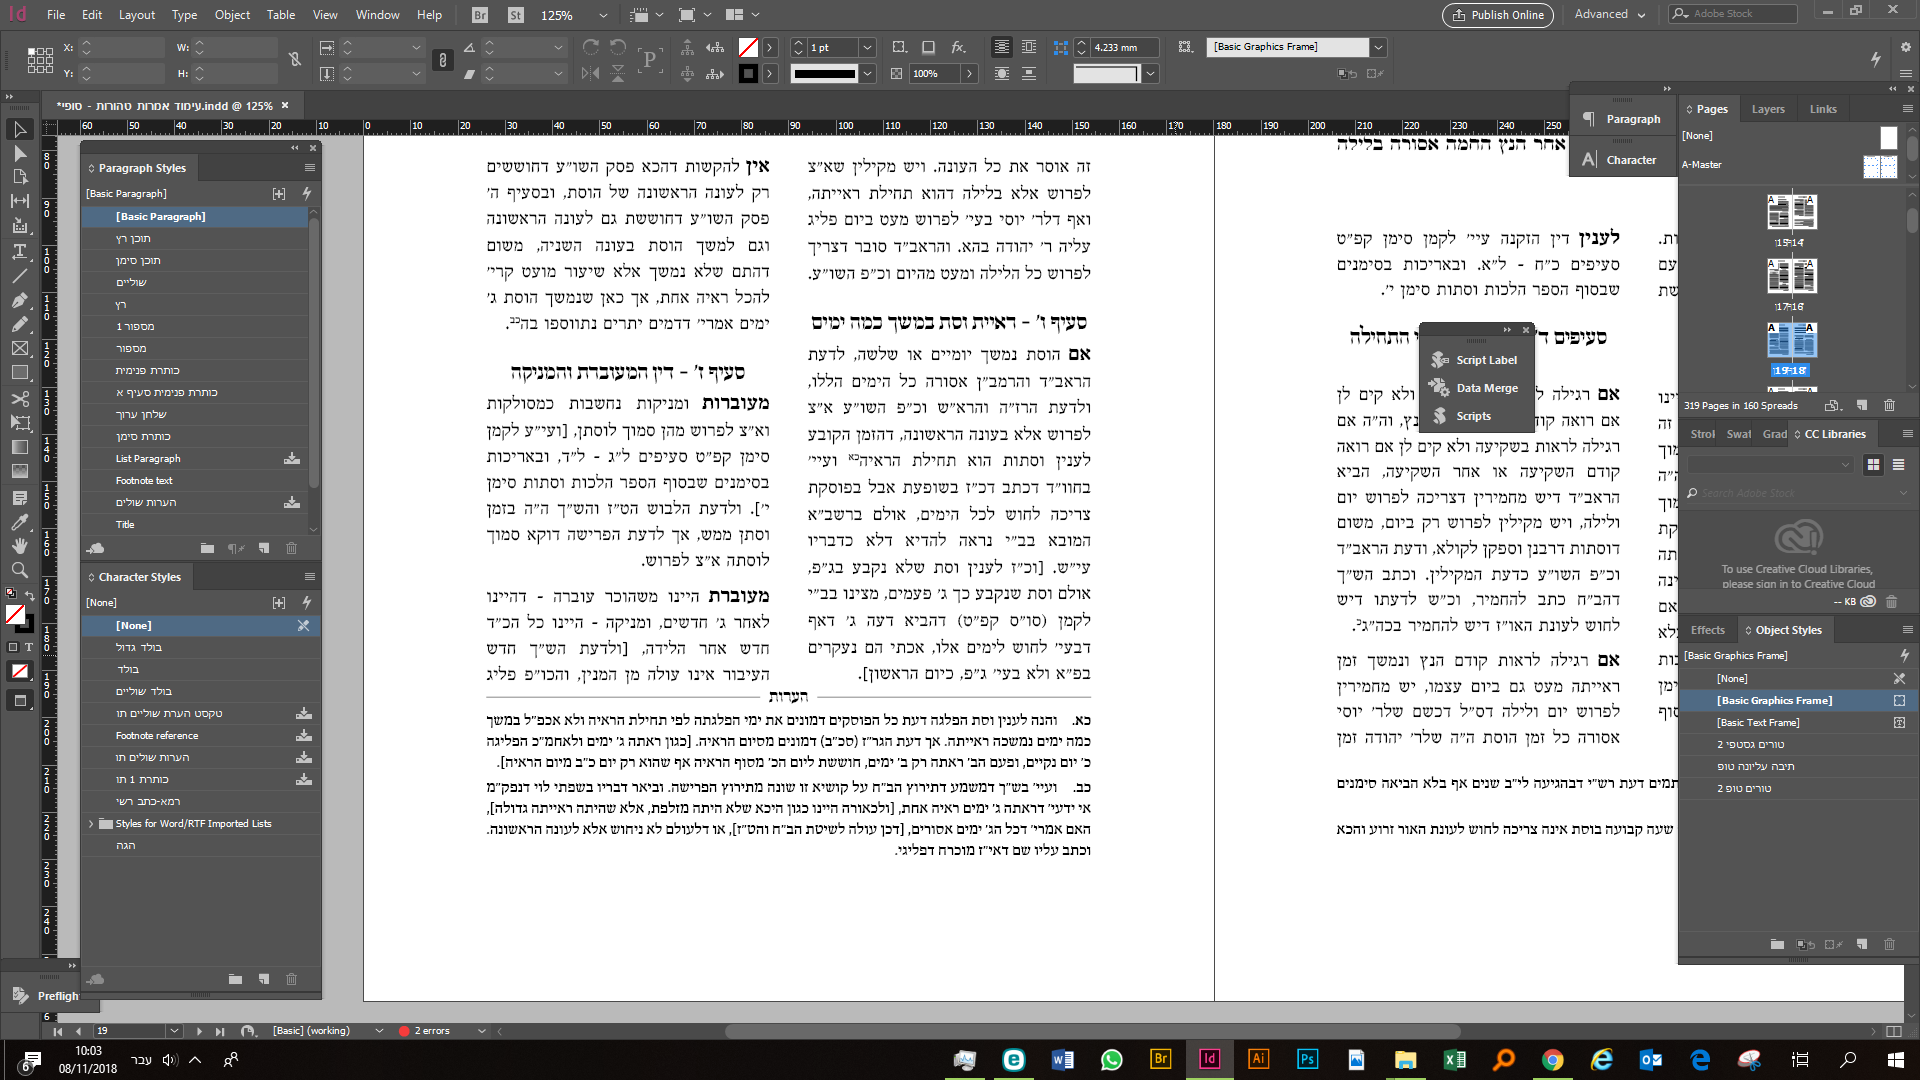Open the zoom level dropdown 125%
Screen dimensions: 1920x1080
click(x=602, y=15)
